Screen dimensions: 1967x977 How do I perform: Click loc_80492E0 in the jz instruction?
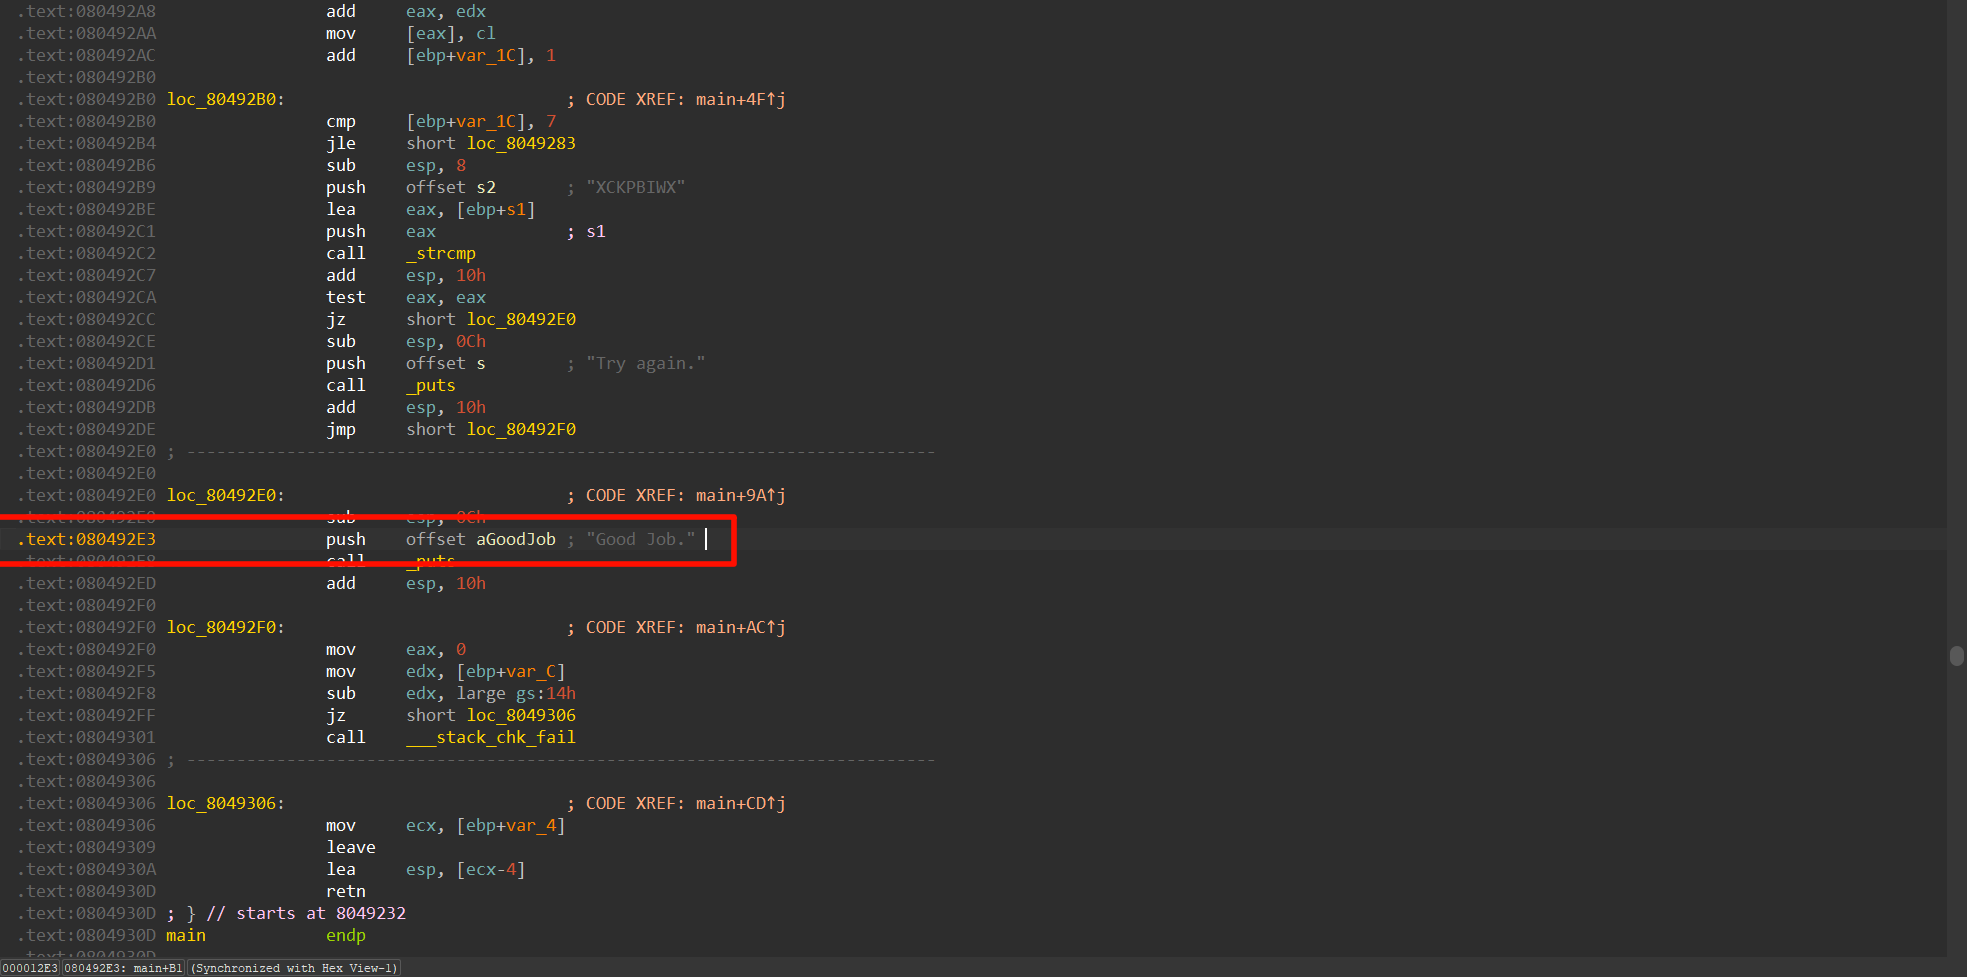[x=521, y=319]
